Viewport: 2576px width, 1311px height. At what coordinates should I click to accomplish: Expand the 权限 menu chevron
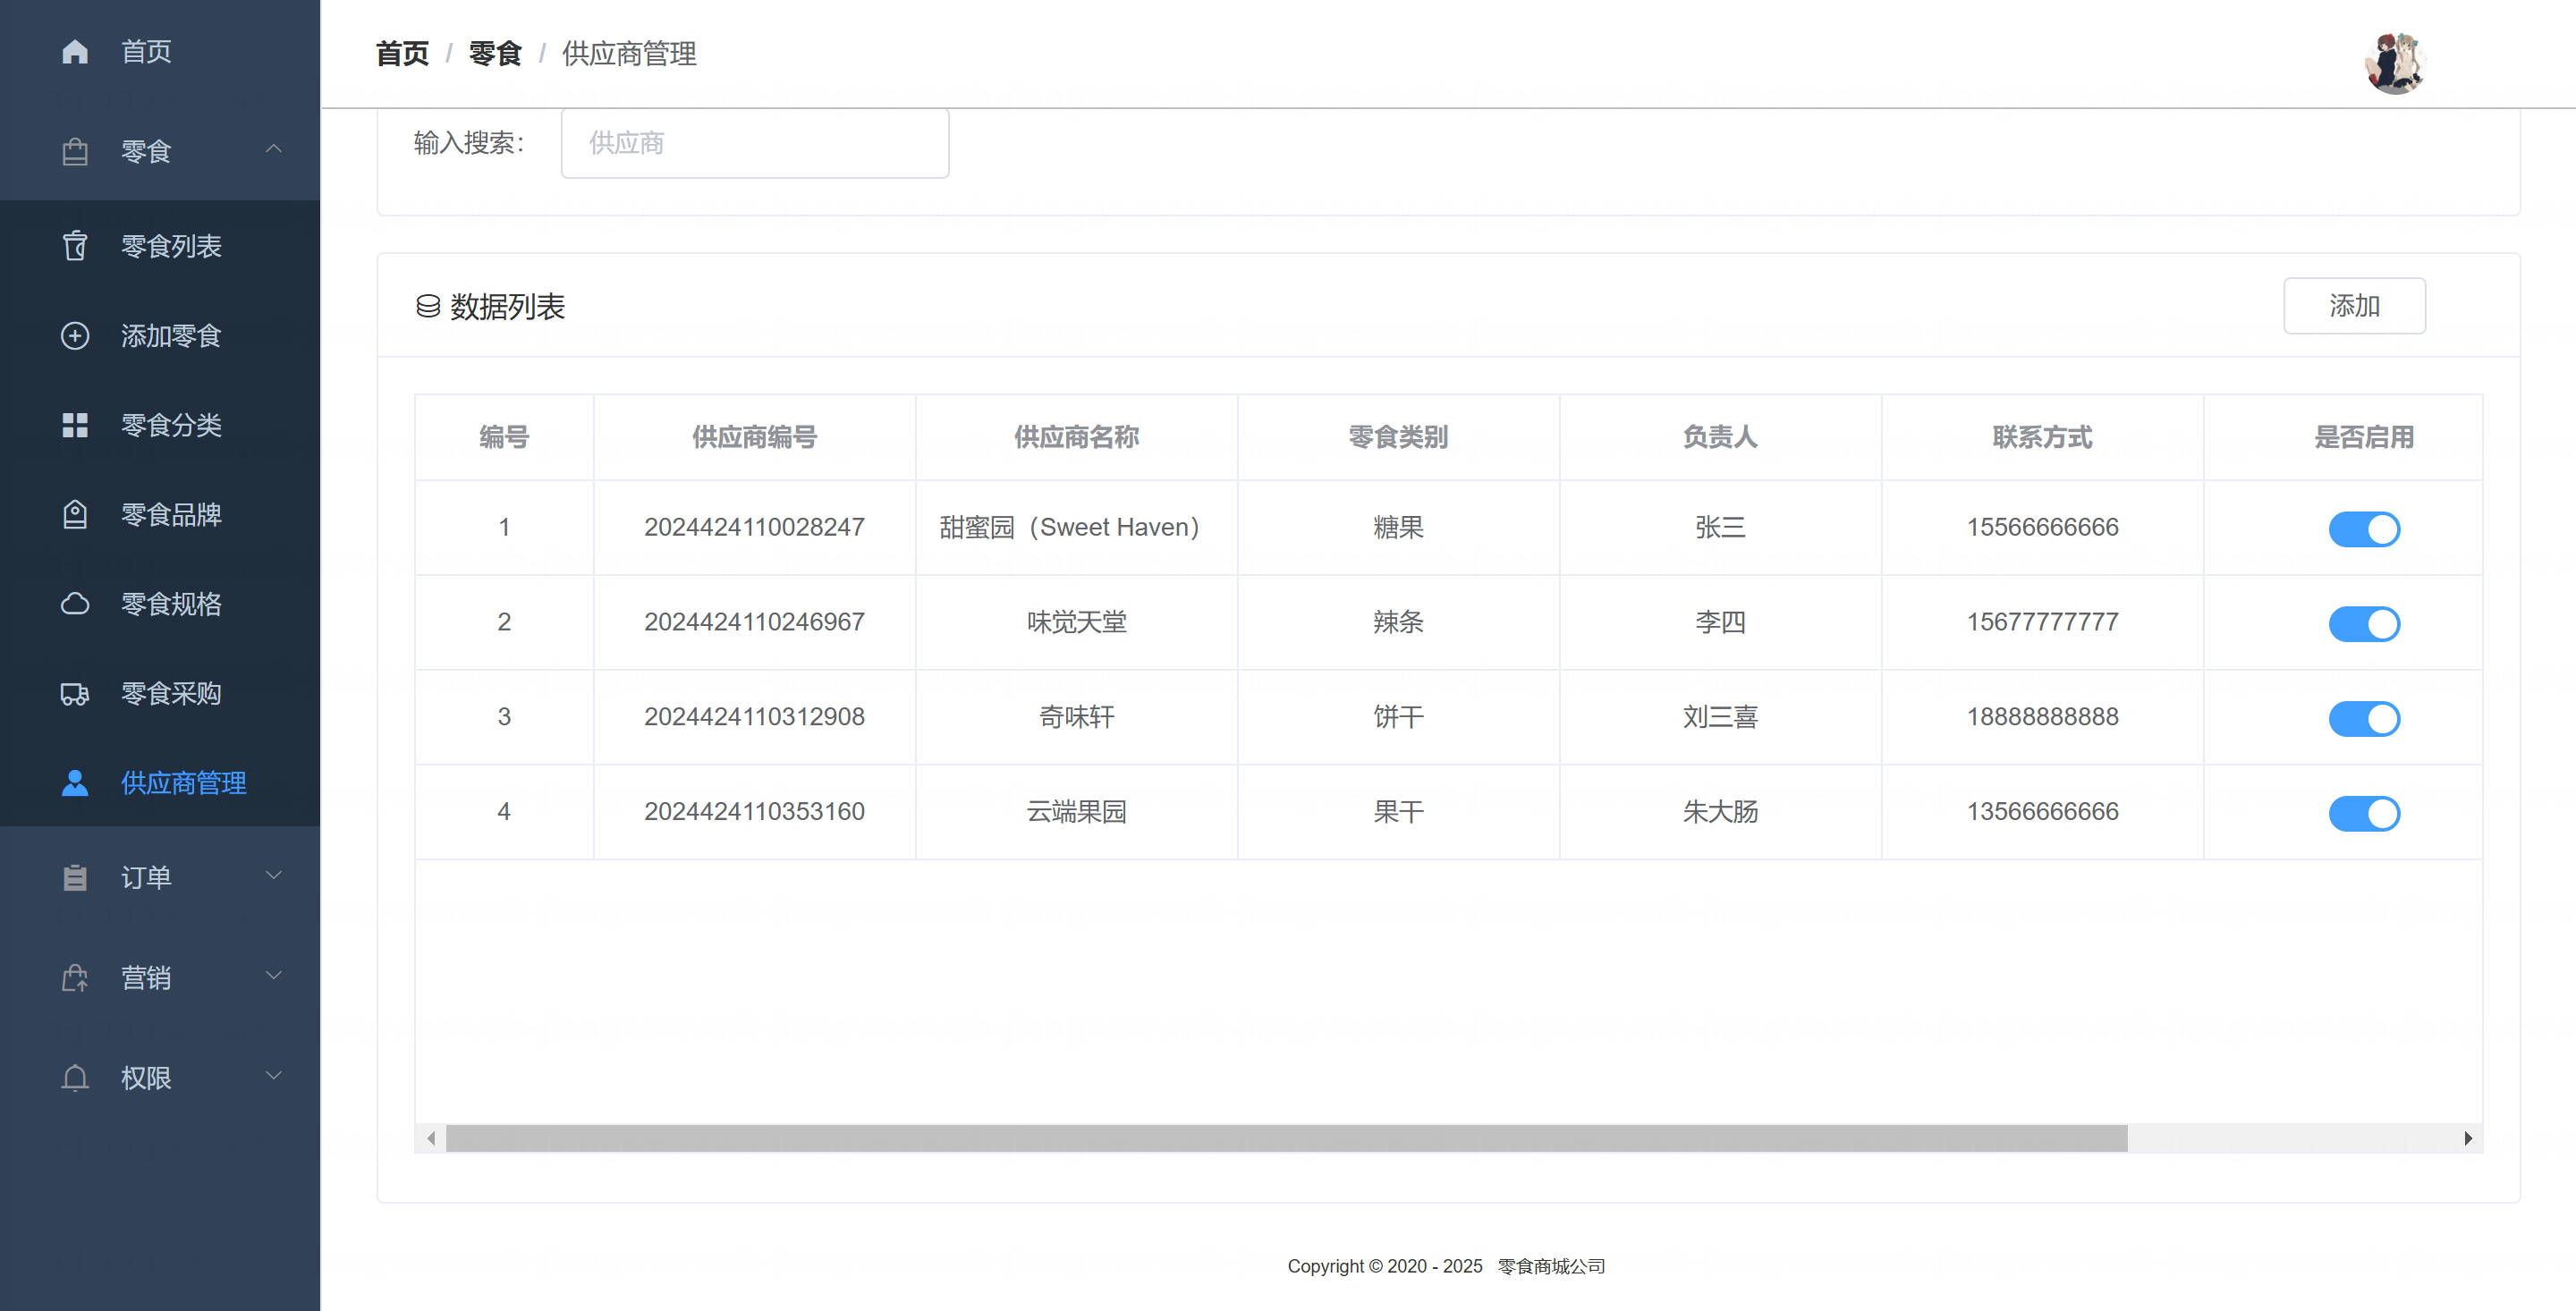[x=273, y=1075]
